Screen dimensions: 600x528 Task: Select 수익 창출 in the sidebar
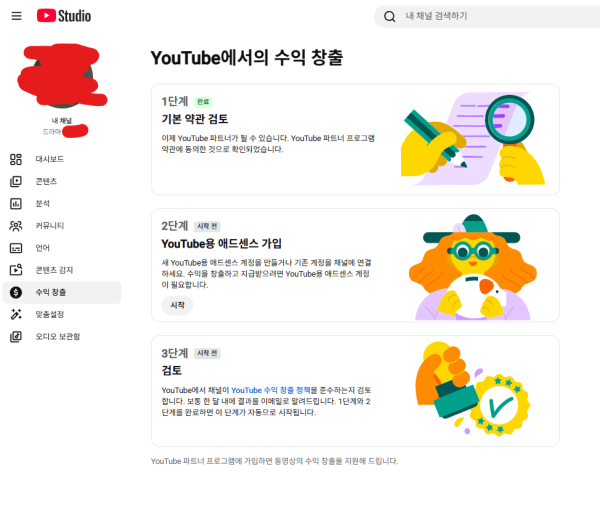[62, 292]
